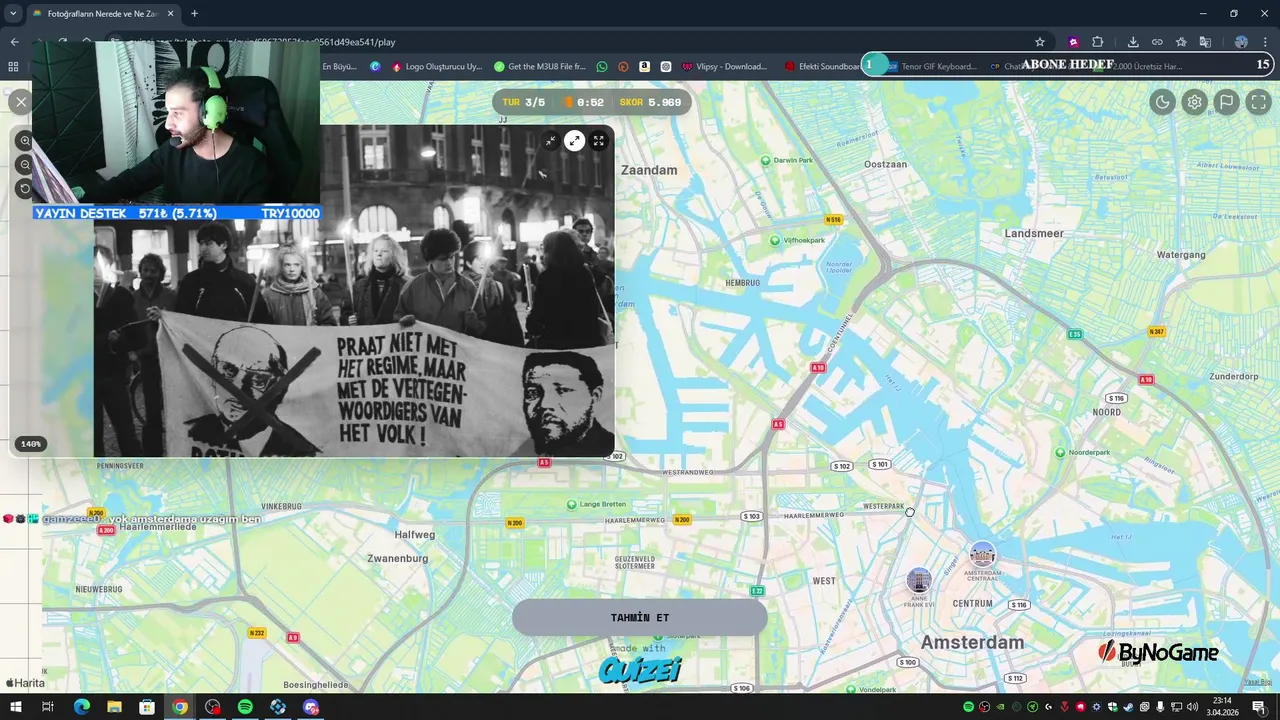This screenshot has height=720, width=1280.
Task: Close the Fotoğrafların Nerede tab
Action: point(170,14)
